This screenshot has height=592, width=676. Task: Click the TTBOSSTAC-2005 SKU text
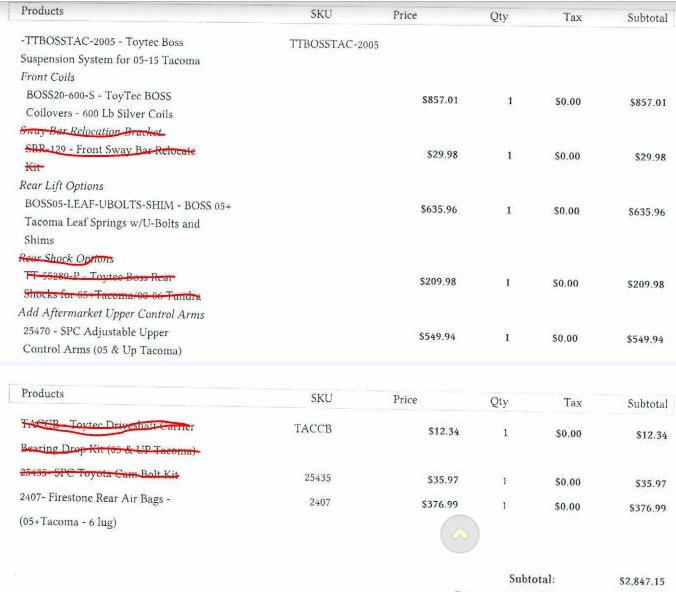tap(334, 44)
